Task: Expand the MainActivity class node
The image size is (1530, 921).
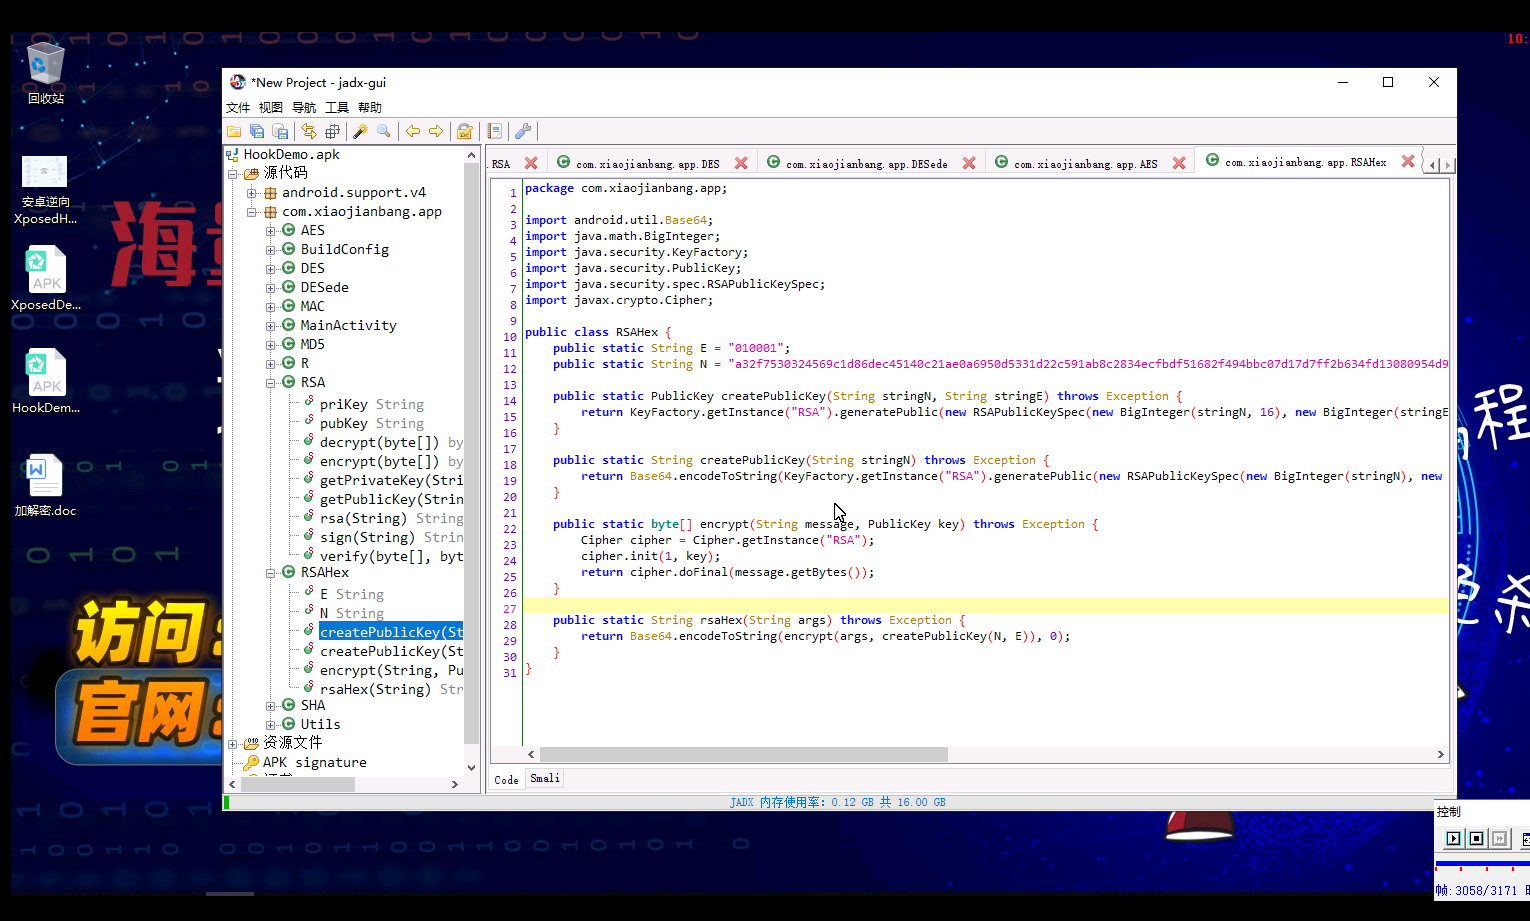Action: coord(271,326)
